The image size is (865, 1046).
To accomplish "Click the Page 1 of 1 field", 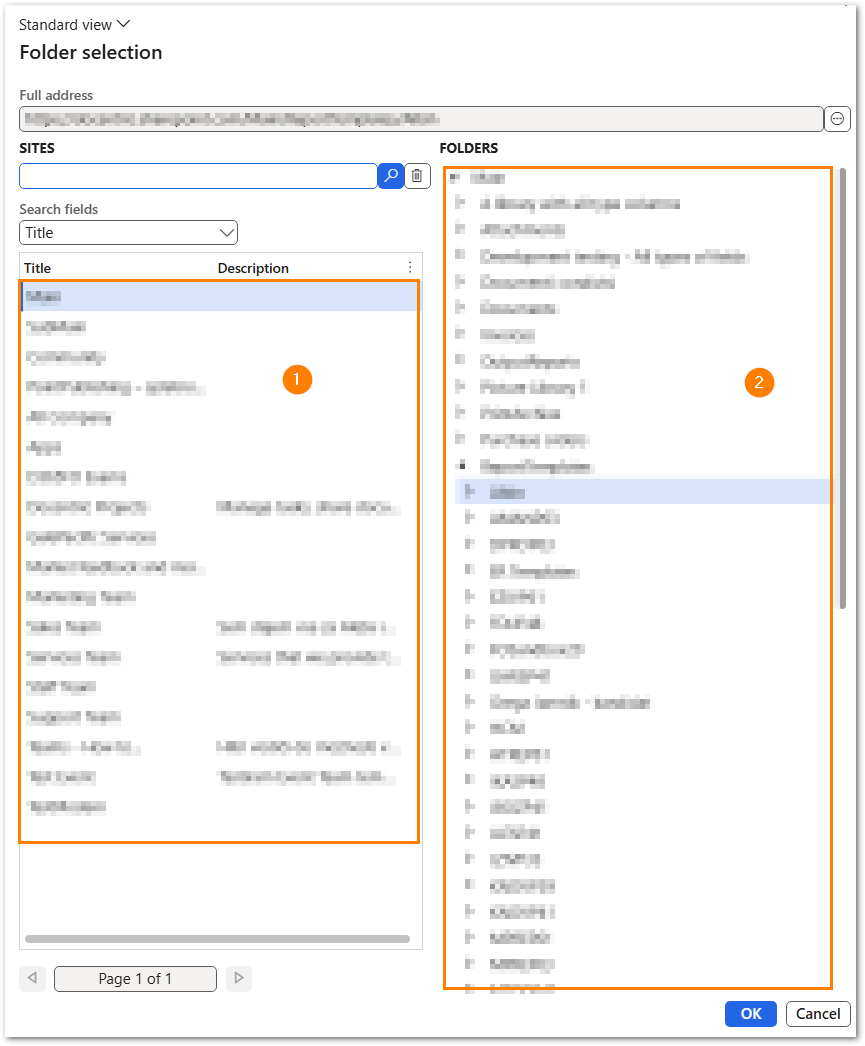I will tap(135, 978).
